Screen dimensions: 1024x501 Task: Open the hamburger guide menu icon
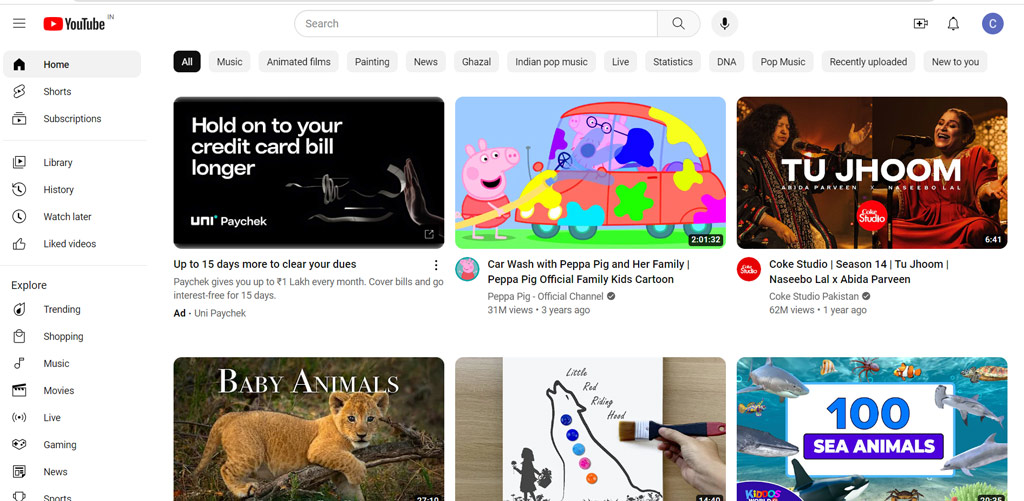tap(19, 24)
